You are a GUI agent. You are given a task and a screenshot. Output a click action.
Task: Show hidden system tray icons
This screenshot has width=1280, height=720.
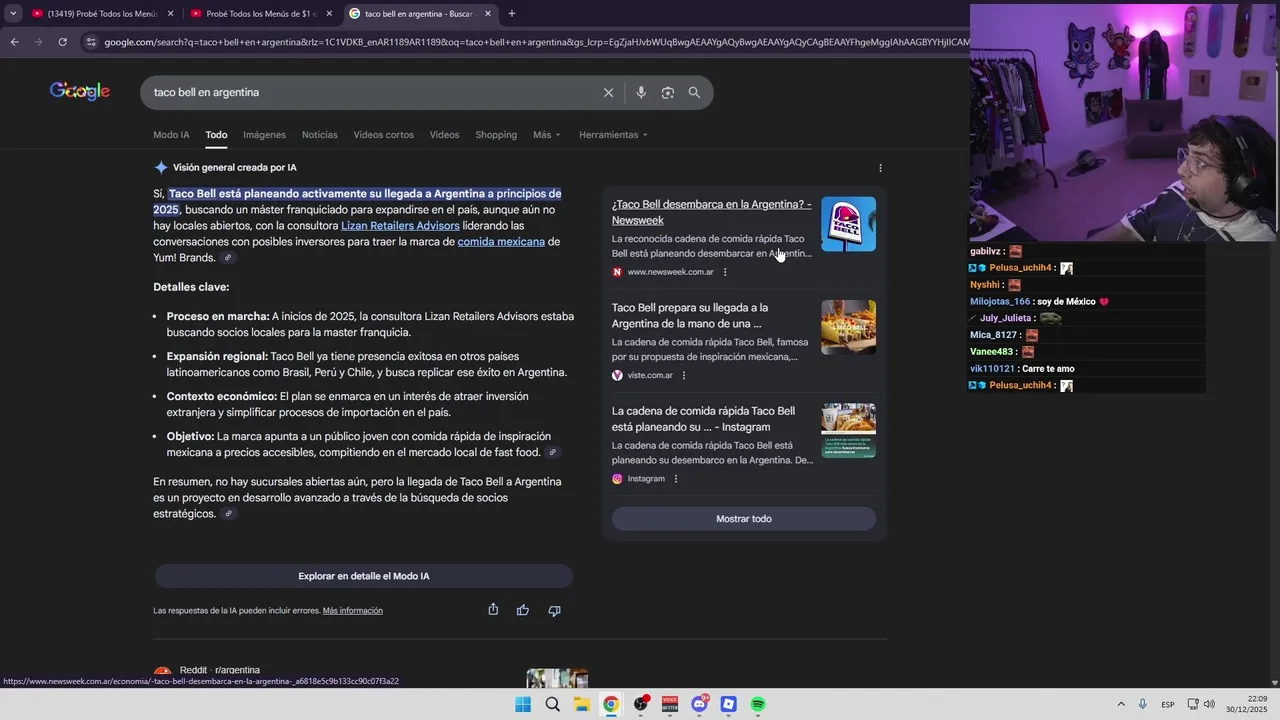[x=1120, y=705]
